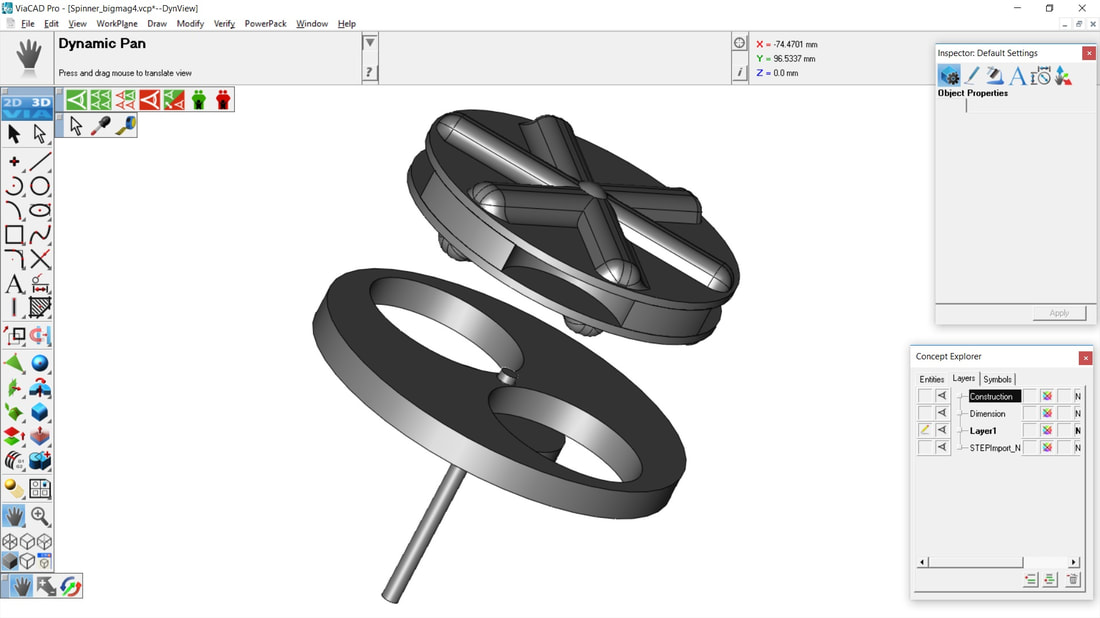This screenshot has width=1100, height=618.
Task: Toggle visibility of the Dimension layer
Action: pyautogui.click(x=942, y=413)
